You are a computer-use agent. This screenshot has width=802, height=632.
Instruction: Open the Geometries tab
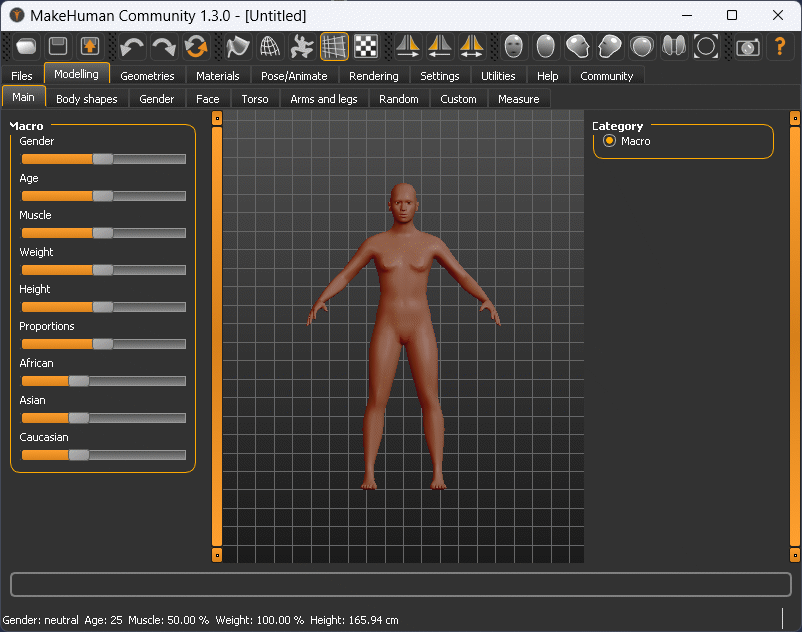147,76
